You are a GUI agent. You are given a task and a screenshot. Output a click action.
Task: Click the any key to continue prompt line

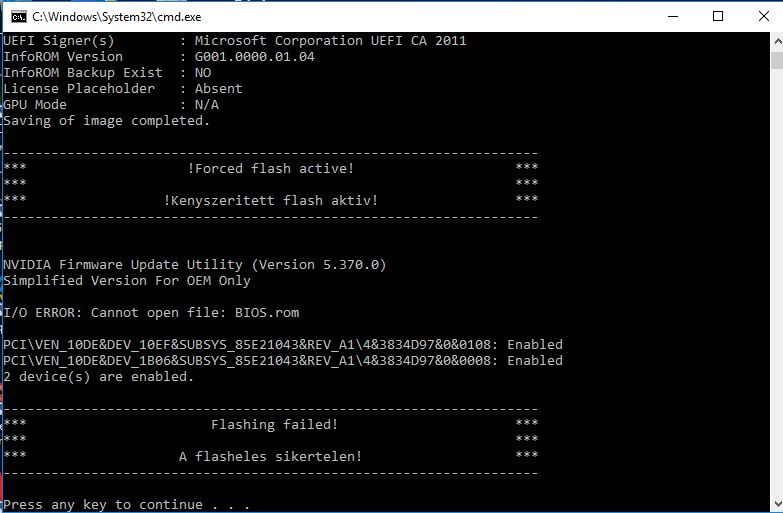[126, 505]
